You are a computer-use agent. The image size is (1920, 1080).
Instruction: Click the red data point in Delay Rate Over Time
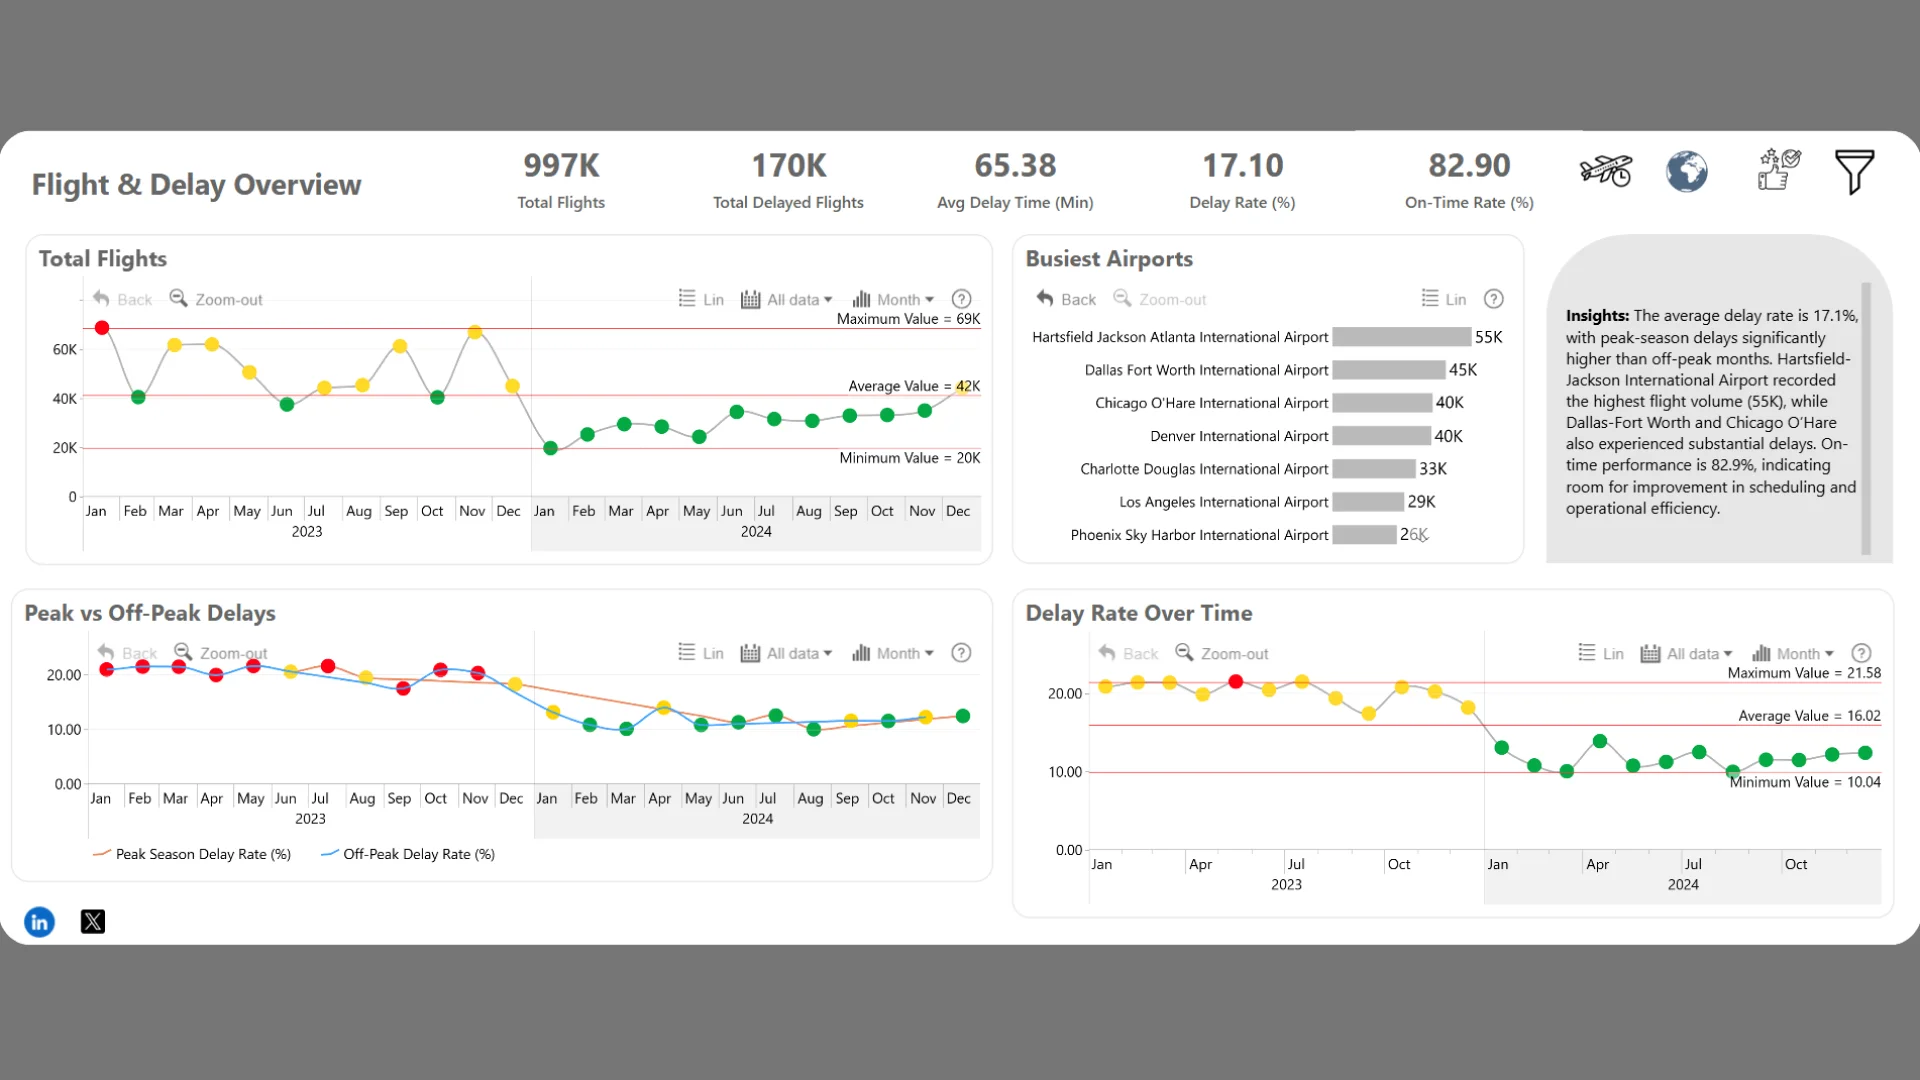coord(1236,681)
